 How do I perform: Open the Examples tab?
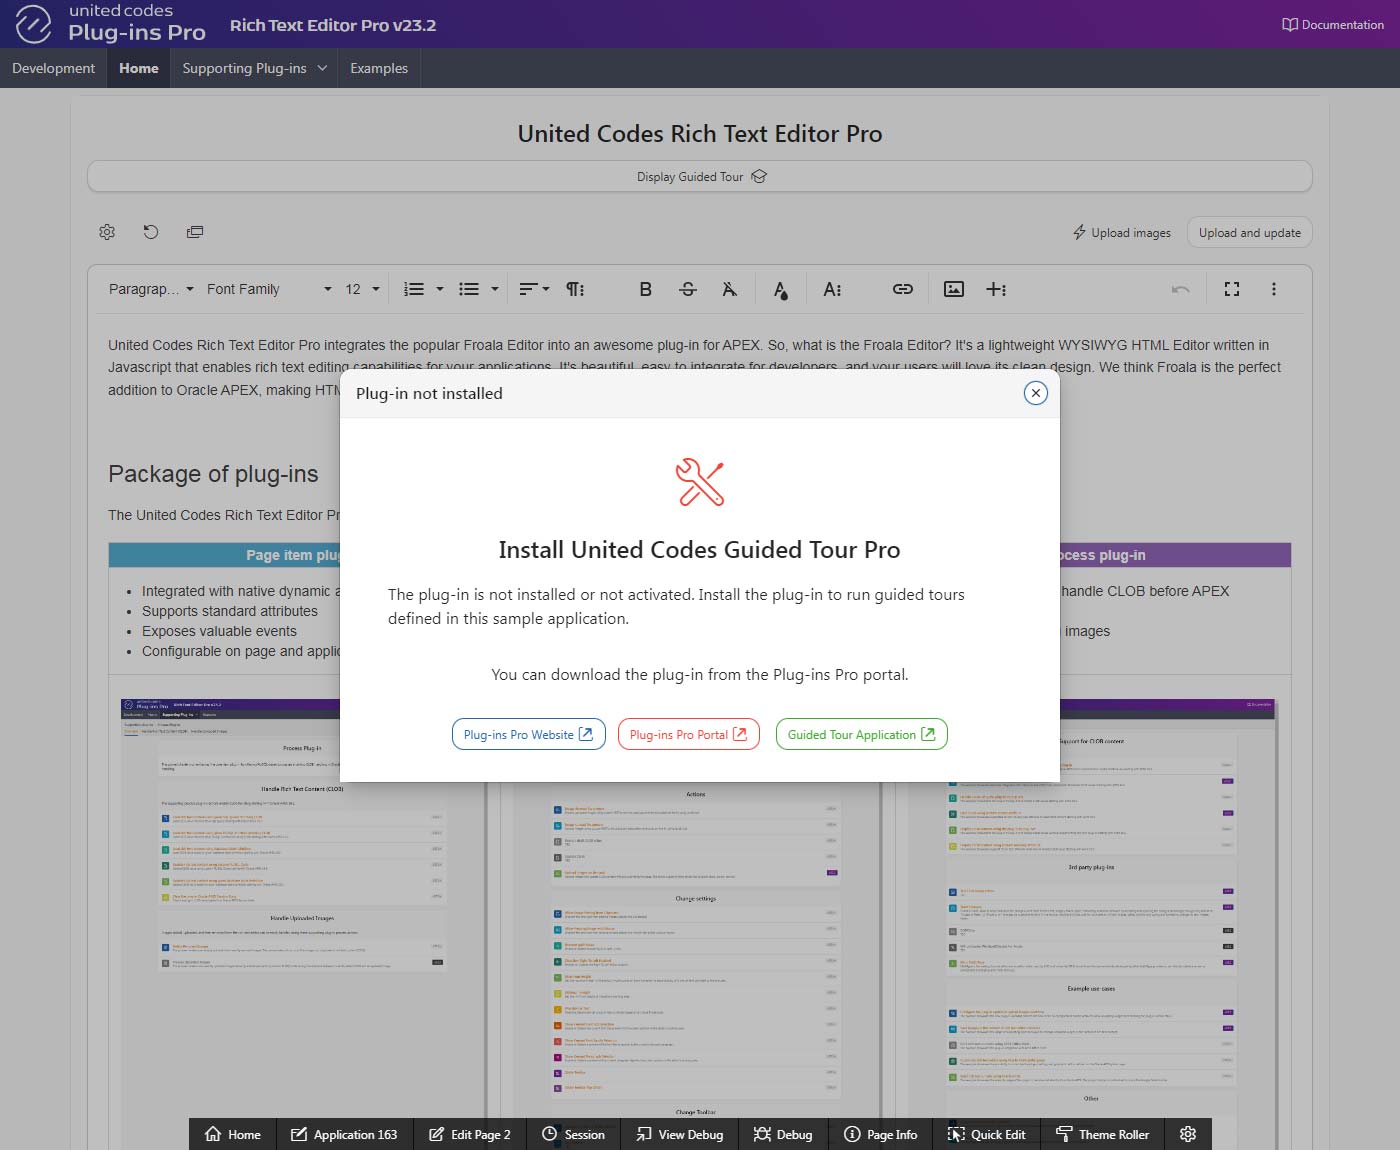[x=379, y=68]
